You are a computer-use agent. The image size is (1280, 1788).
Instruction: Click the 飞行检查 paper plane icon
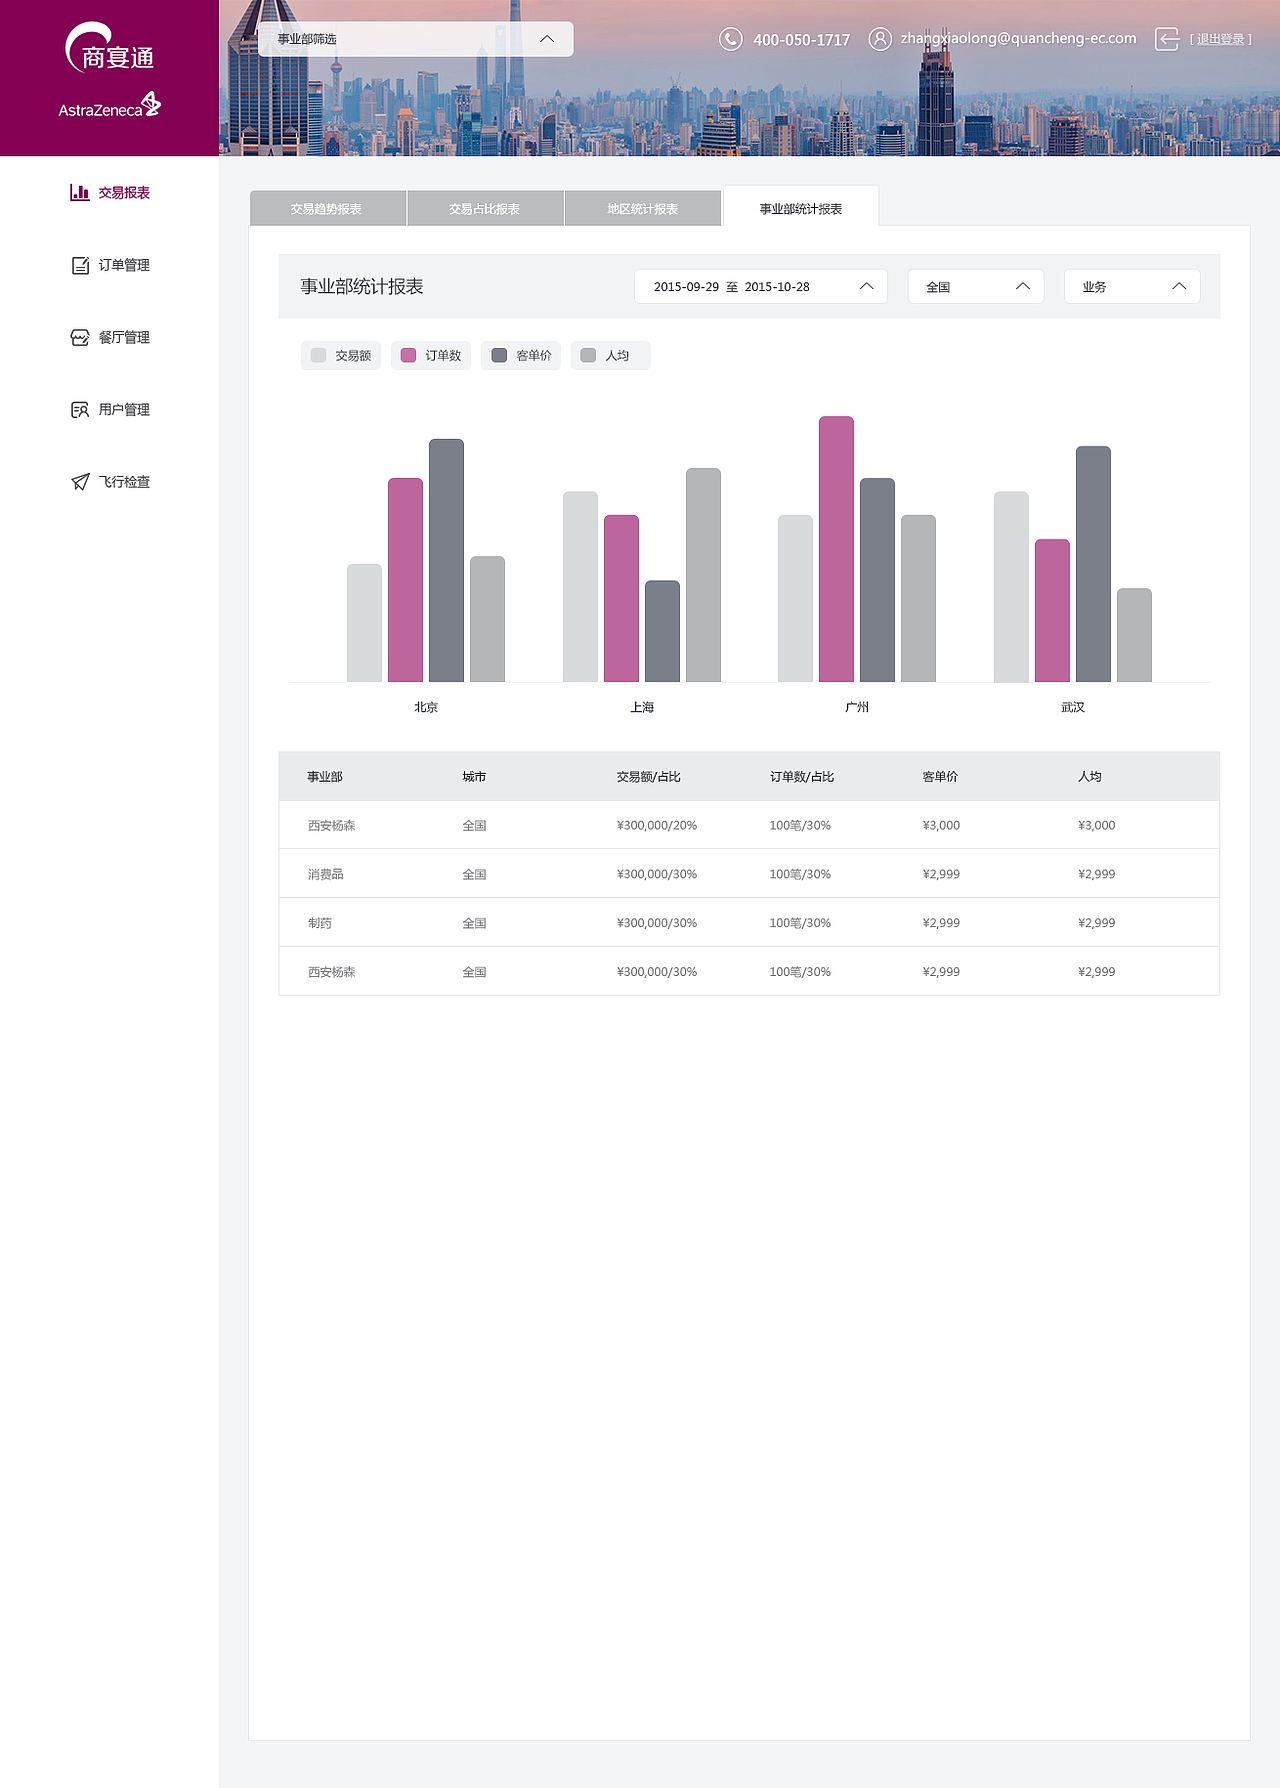coord(80,482)
